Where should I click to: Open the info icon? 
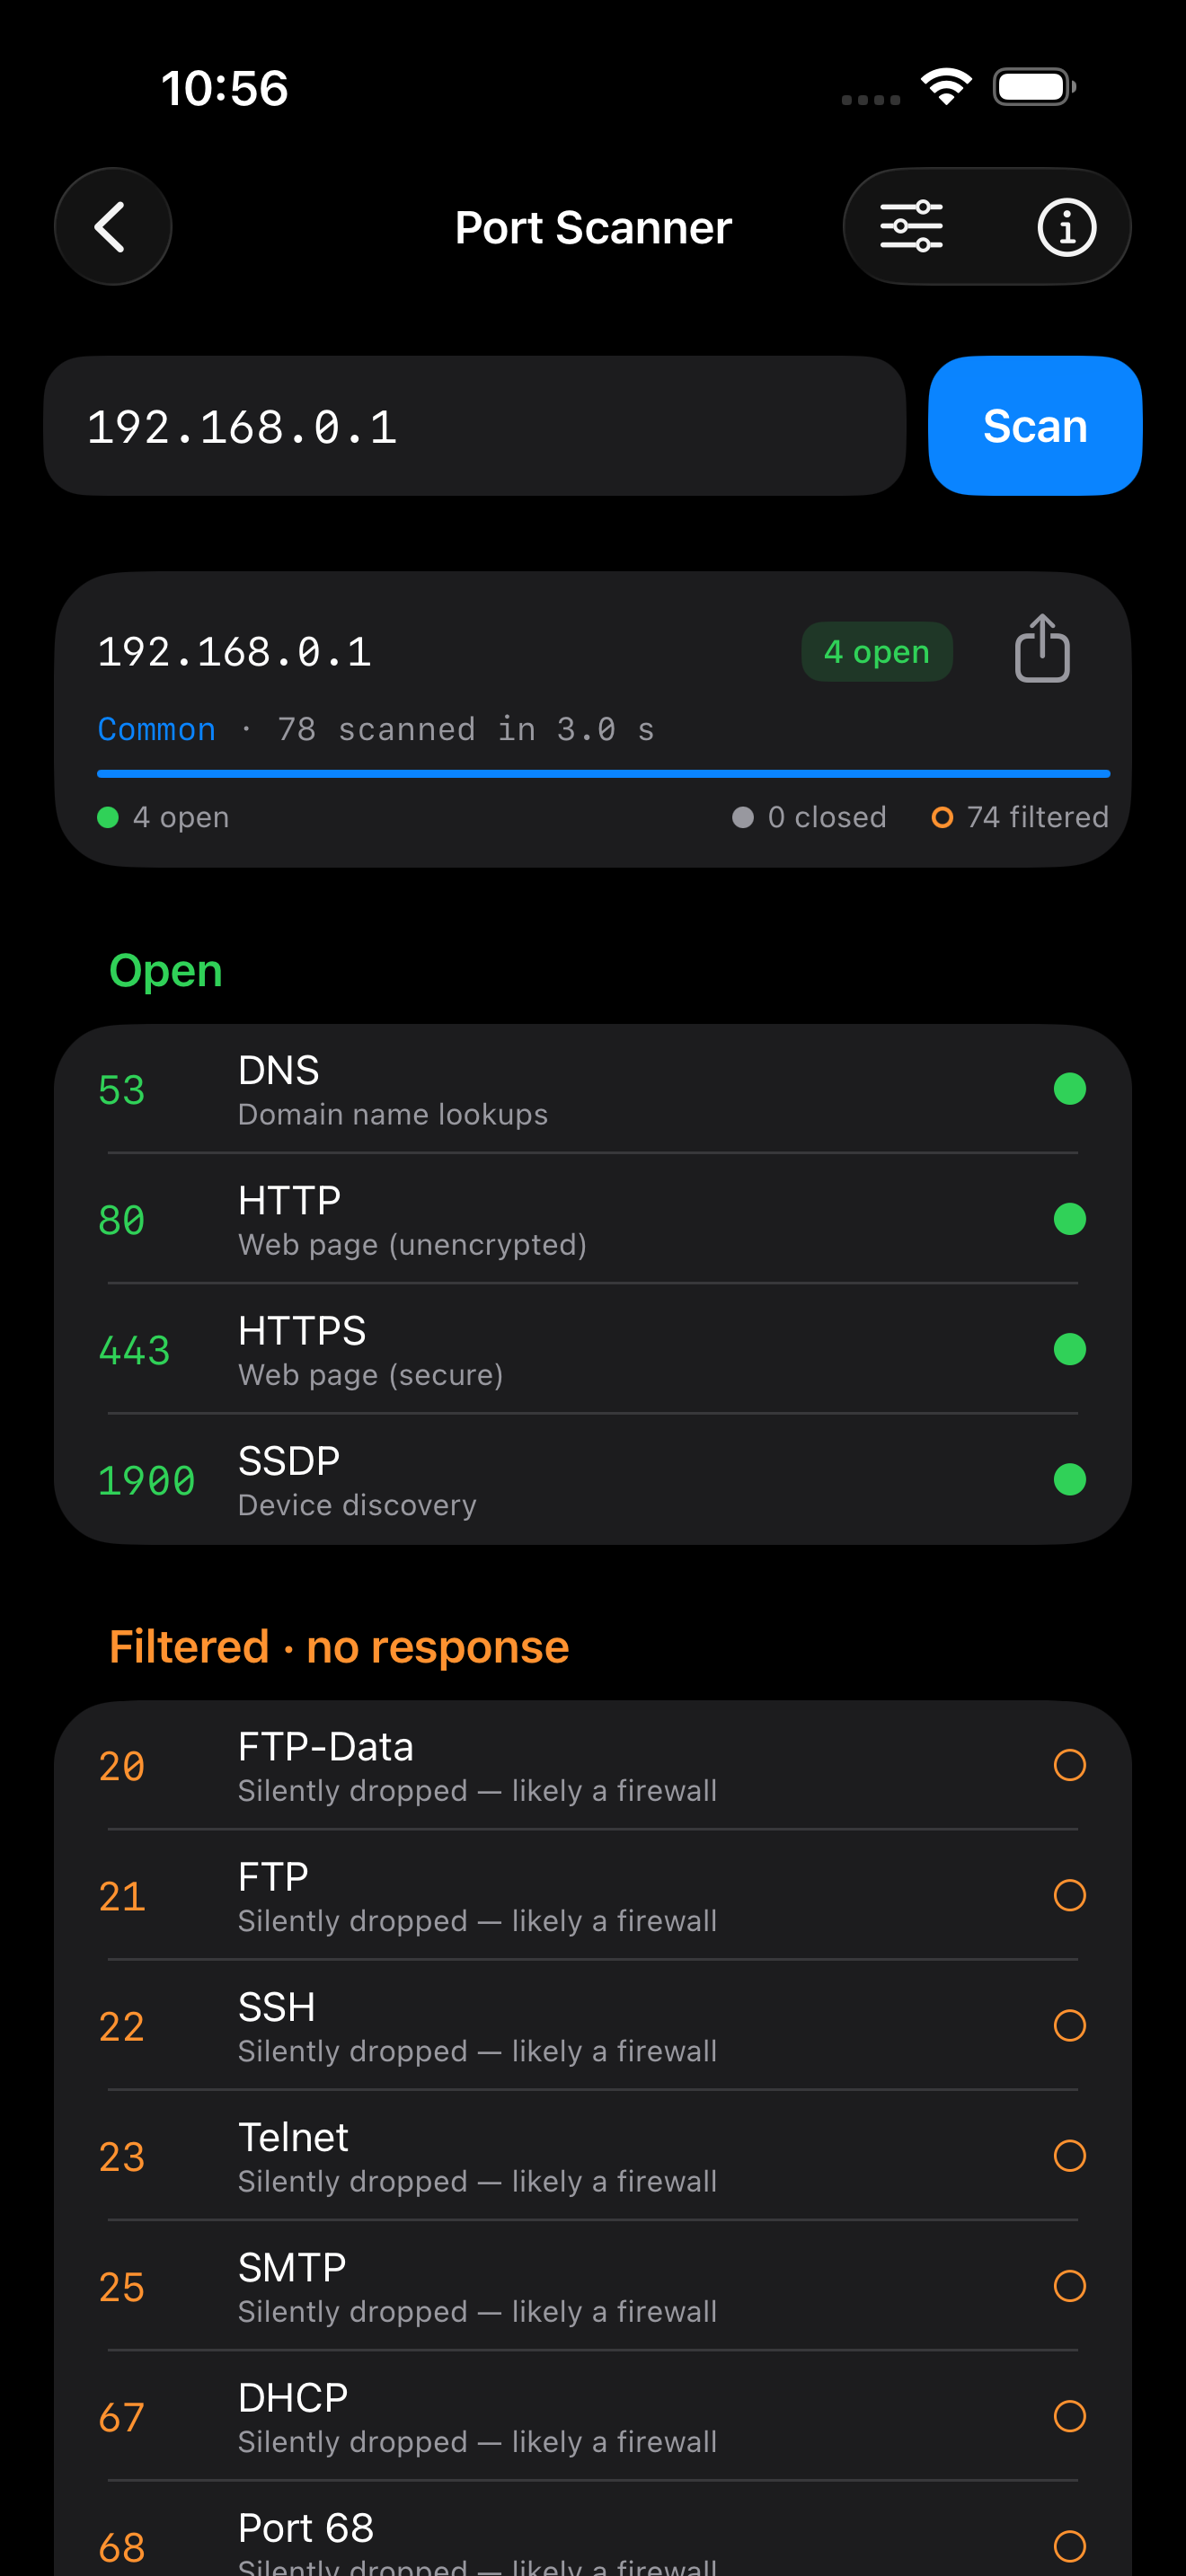pyautogui.click(x=1066, y=227)
